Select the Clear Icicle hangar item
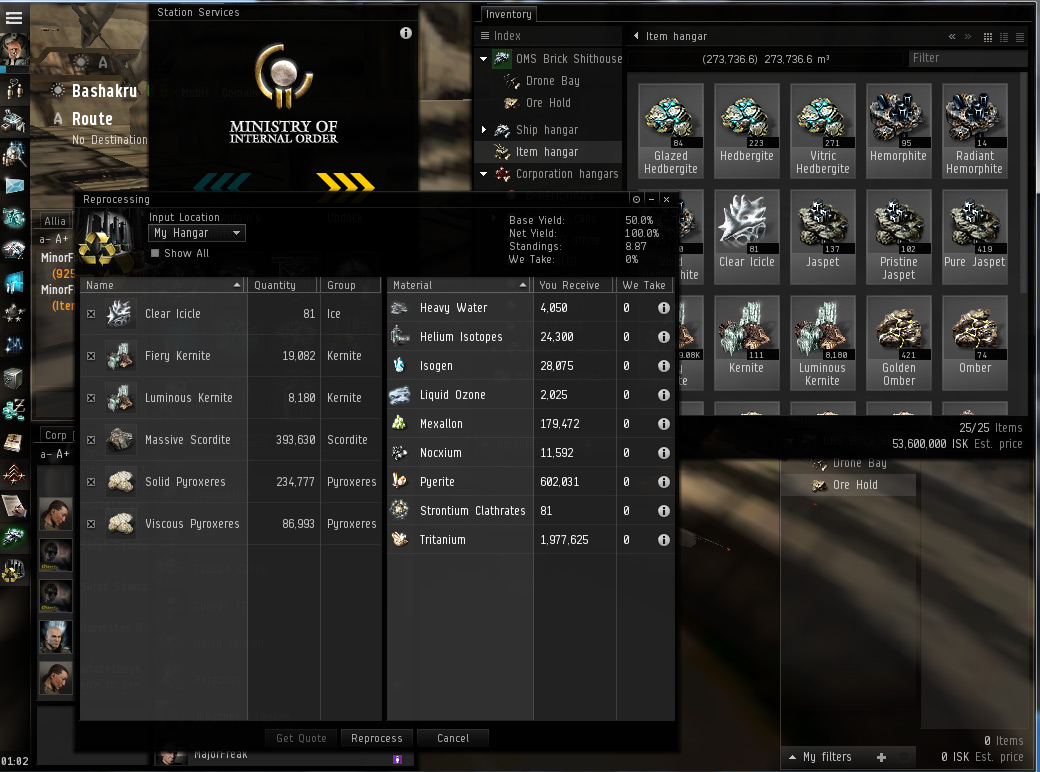This screenshot has height=772, width=1040. (x=747, y=236)
